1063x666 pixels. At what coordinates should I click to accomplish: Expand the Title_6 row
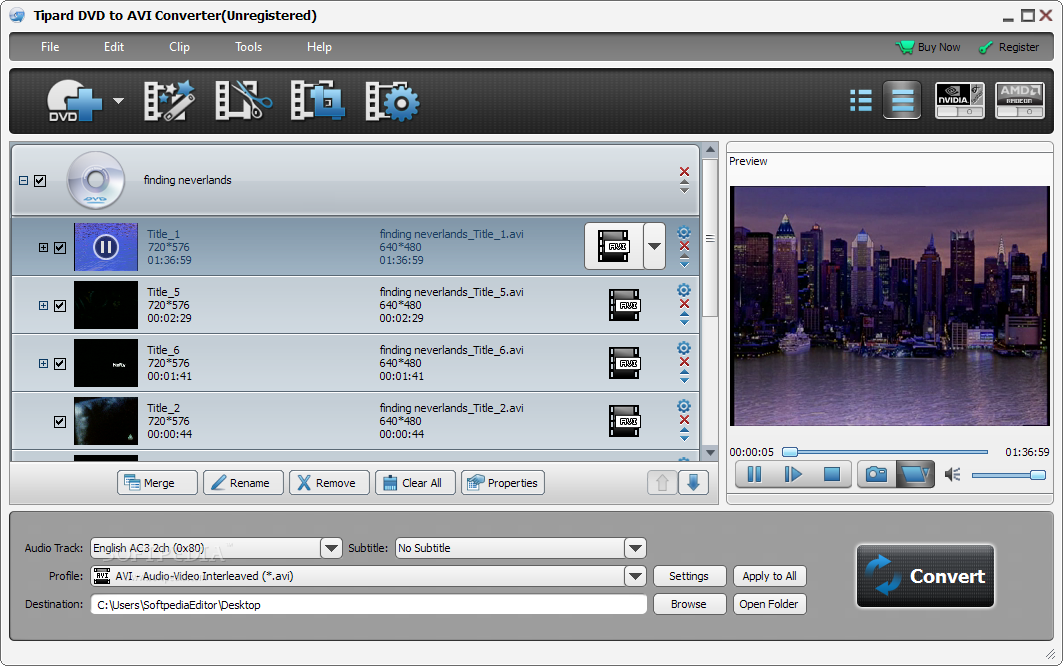click(43, 364)
